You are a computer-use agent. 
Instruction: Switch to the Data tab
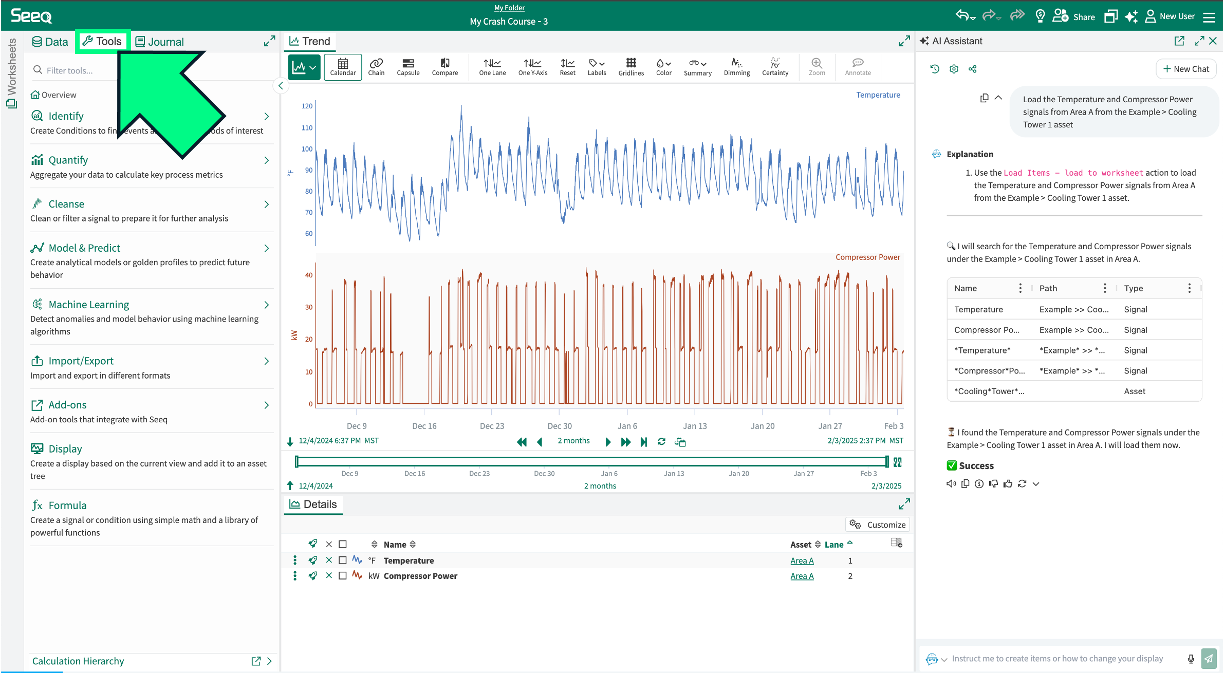pos(50,42)
